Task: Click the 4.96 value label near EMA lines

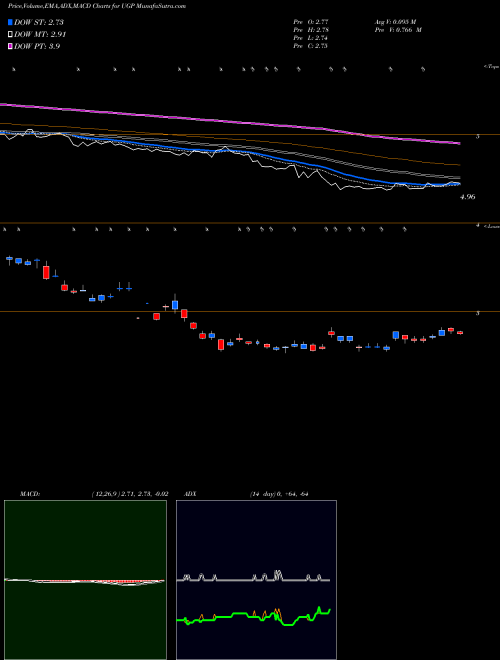Action: 468,197
